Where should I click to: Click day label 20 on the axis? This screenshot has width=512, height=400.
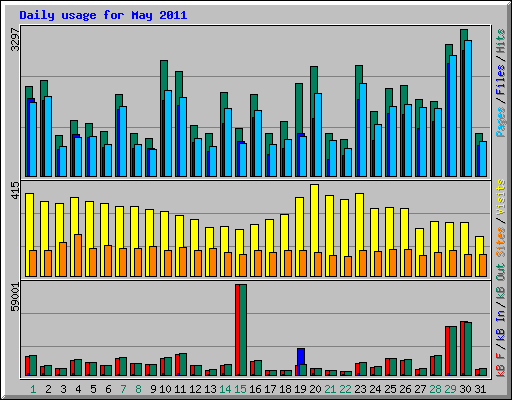(315, 389)
